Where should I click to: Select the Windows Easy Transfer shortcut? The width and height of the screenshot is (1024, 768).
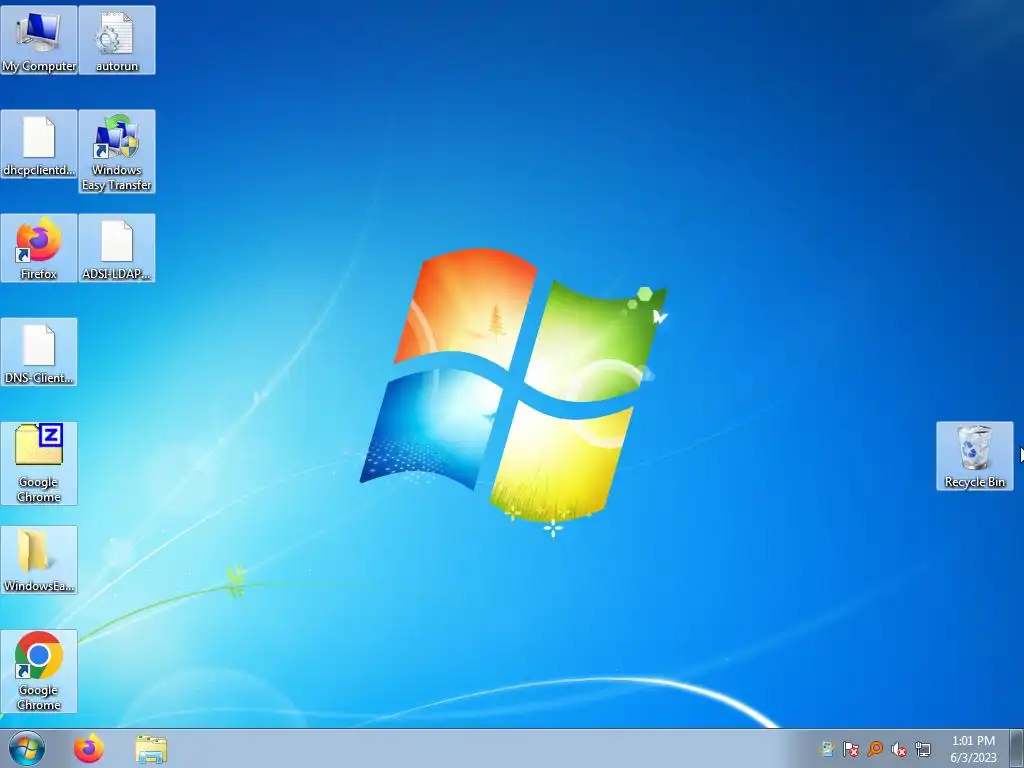point(117,152)
